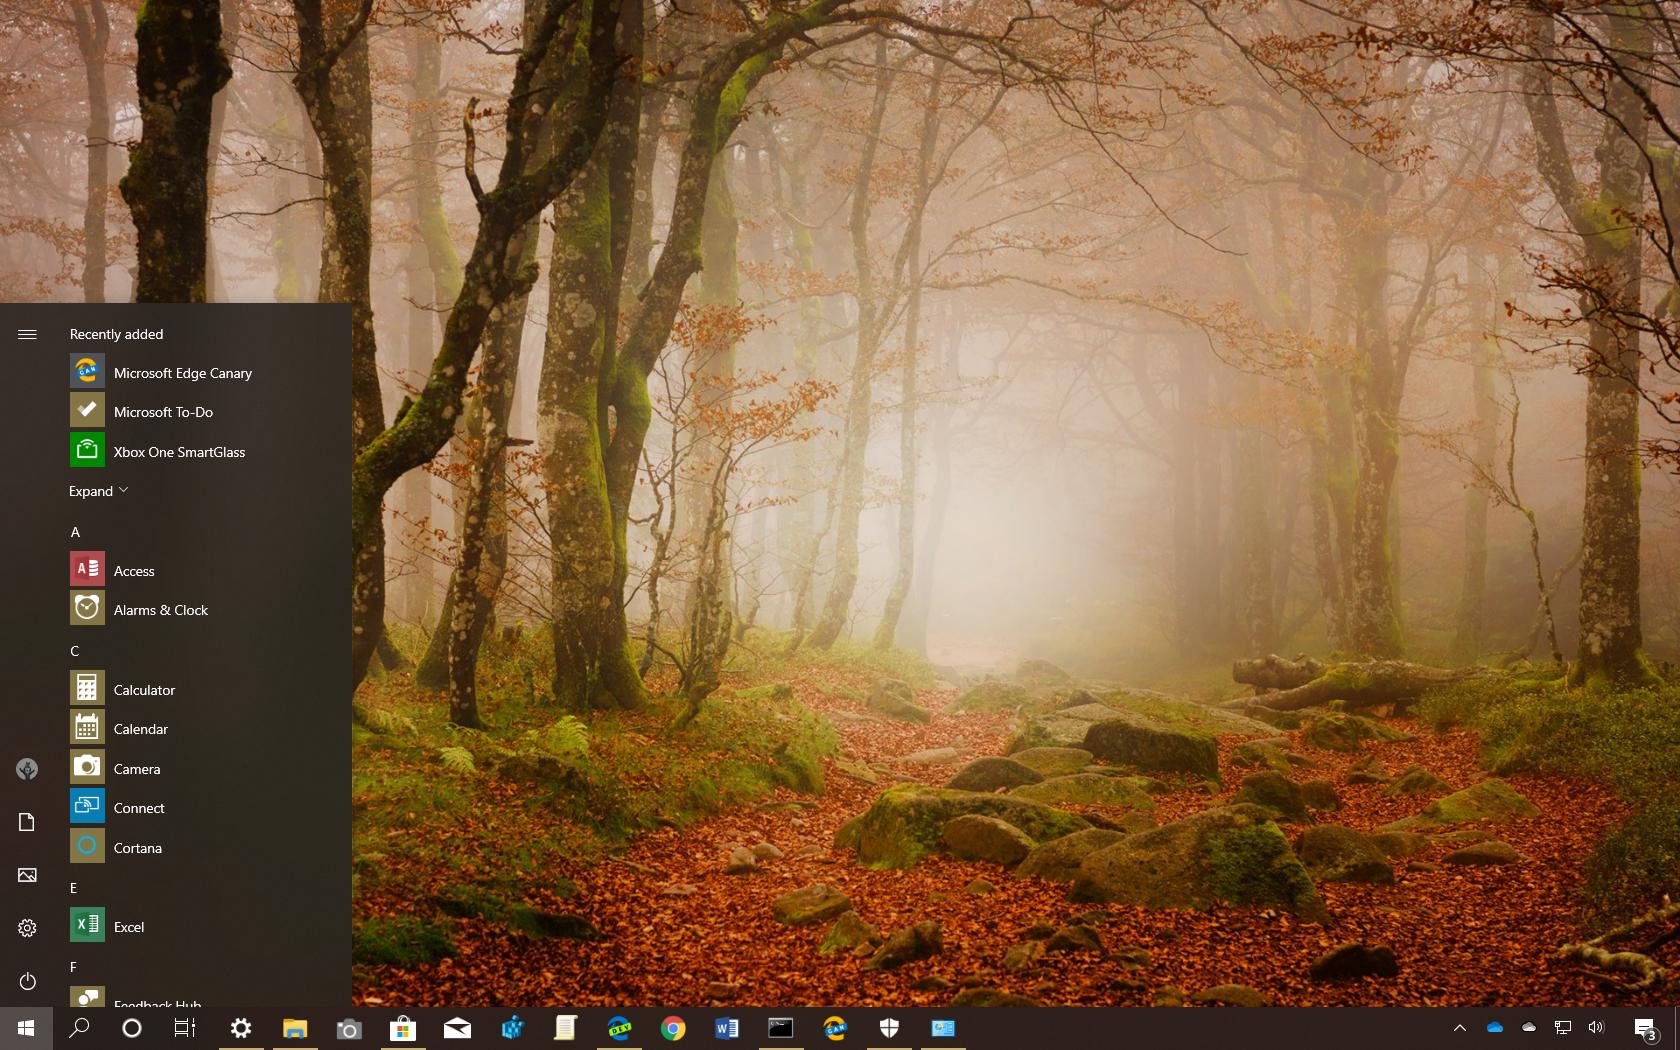Image resolution: width=1680 pixels, height=1050 pixels.
Task: Launch Cortana from the apps list
Action: [137, 847]
